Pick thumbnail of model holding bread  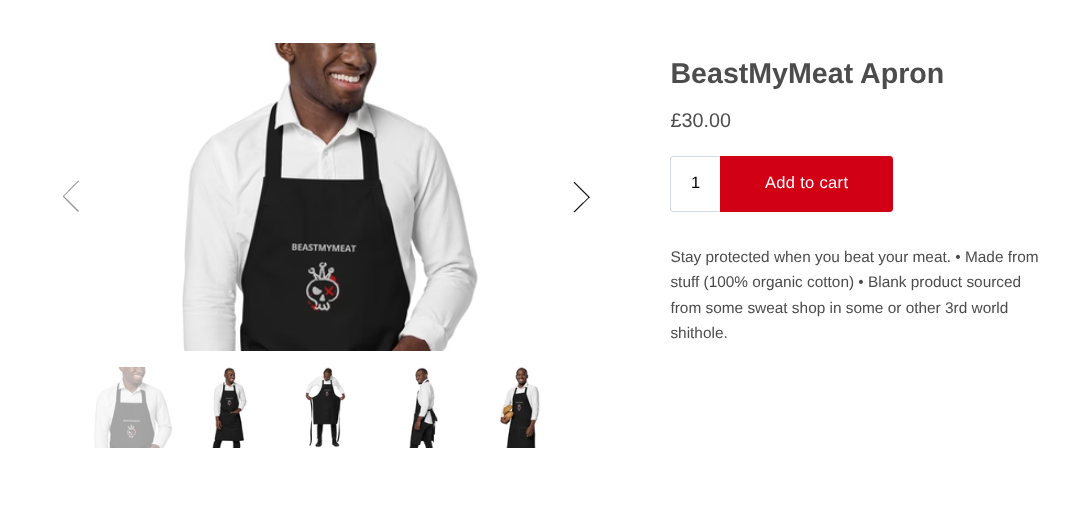point(520,407)
